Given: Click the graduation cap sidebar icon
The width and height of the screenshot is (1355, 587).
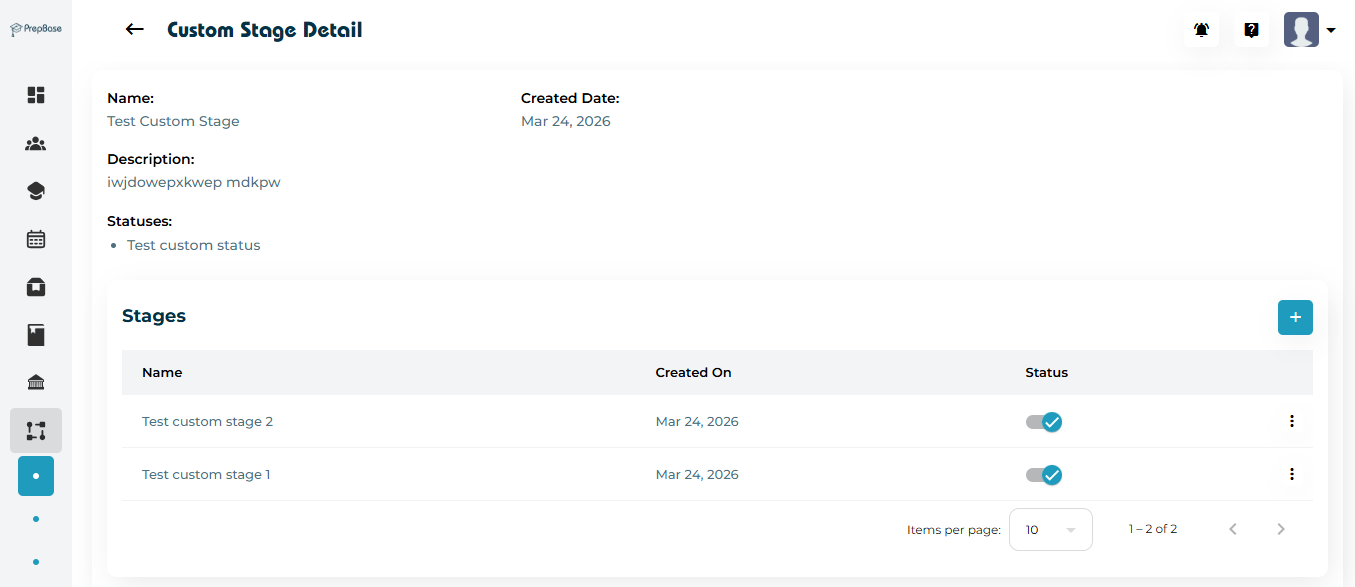Looking at the screenshot, I should (x=36, y=191).
